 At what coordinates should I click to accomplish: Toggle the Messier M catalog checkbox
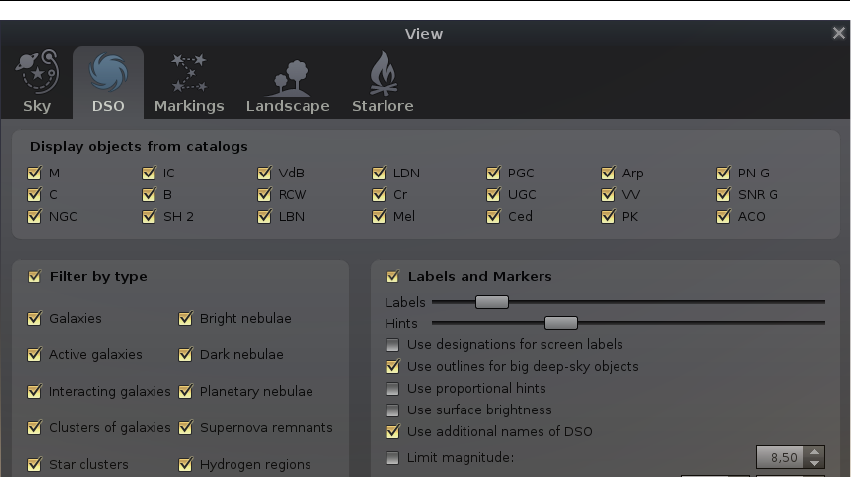[x=35, y=173]
